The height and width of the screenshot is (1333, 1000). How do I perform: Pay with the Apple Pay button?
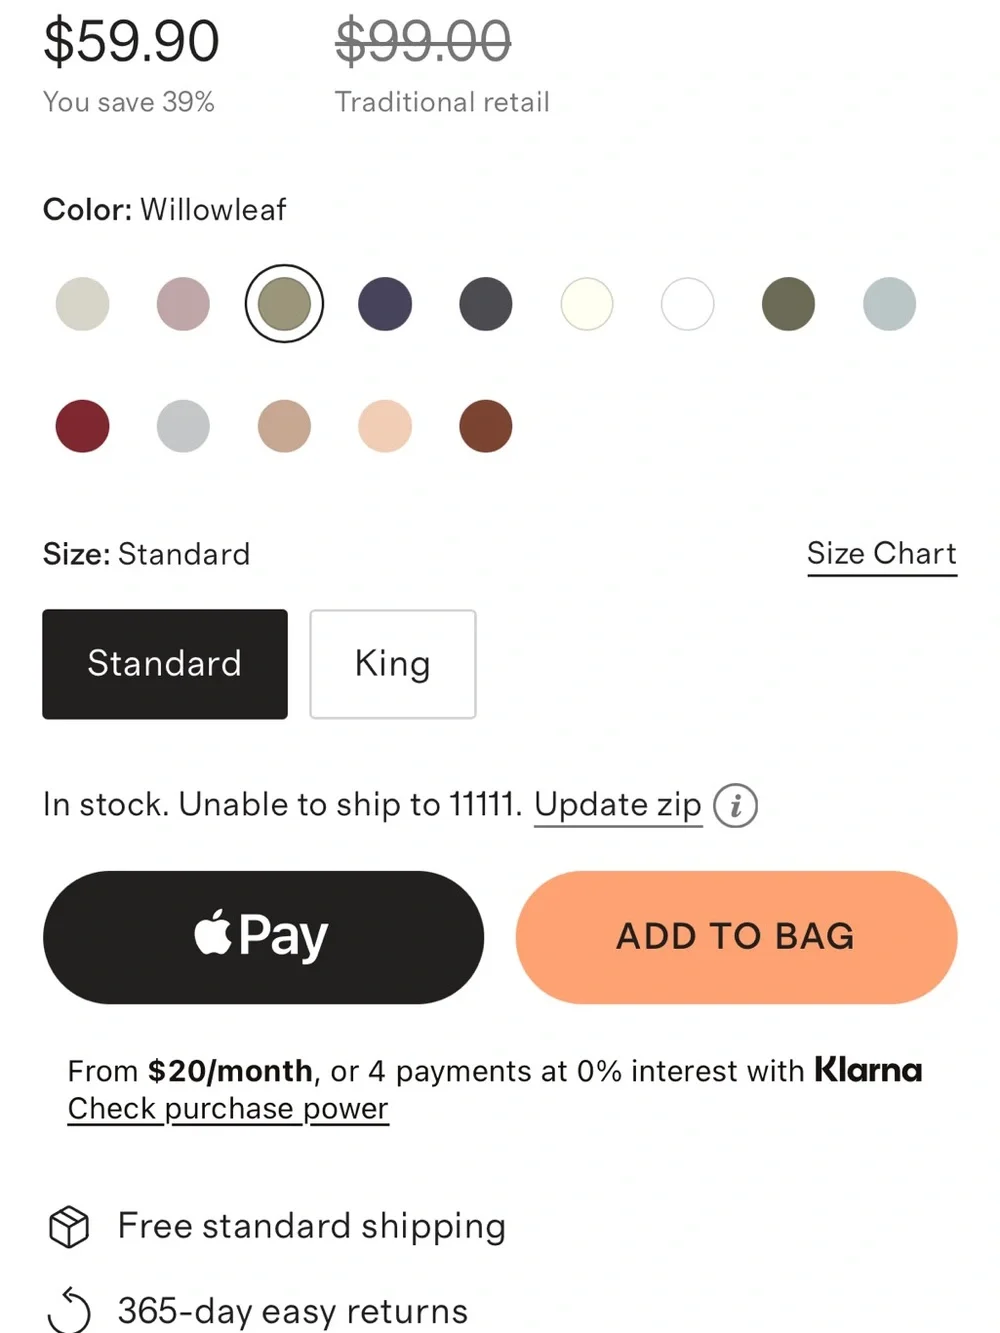click(x=263, y=937)
